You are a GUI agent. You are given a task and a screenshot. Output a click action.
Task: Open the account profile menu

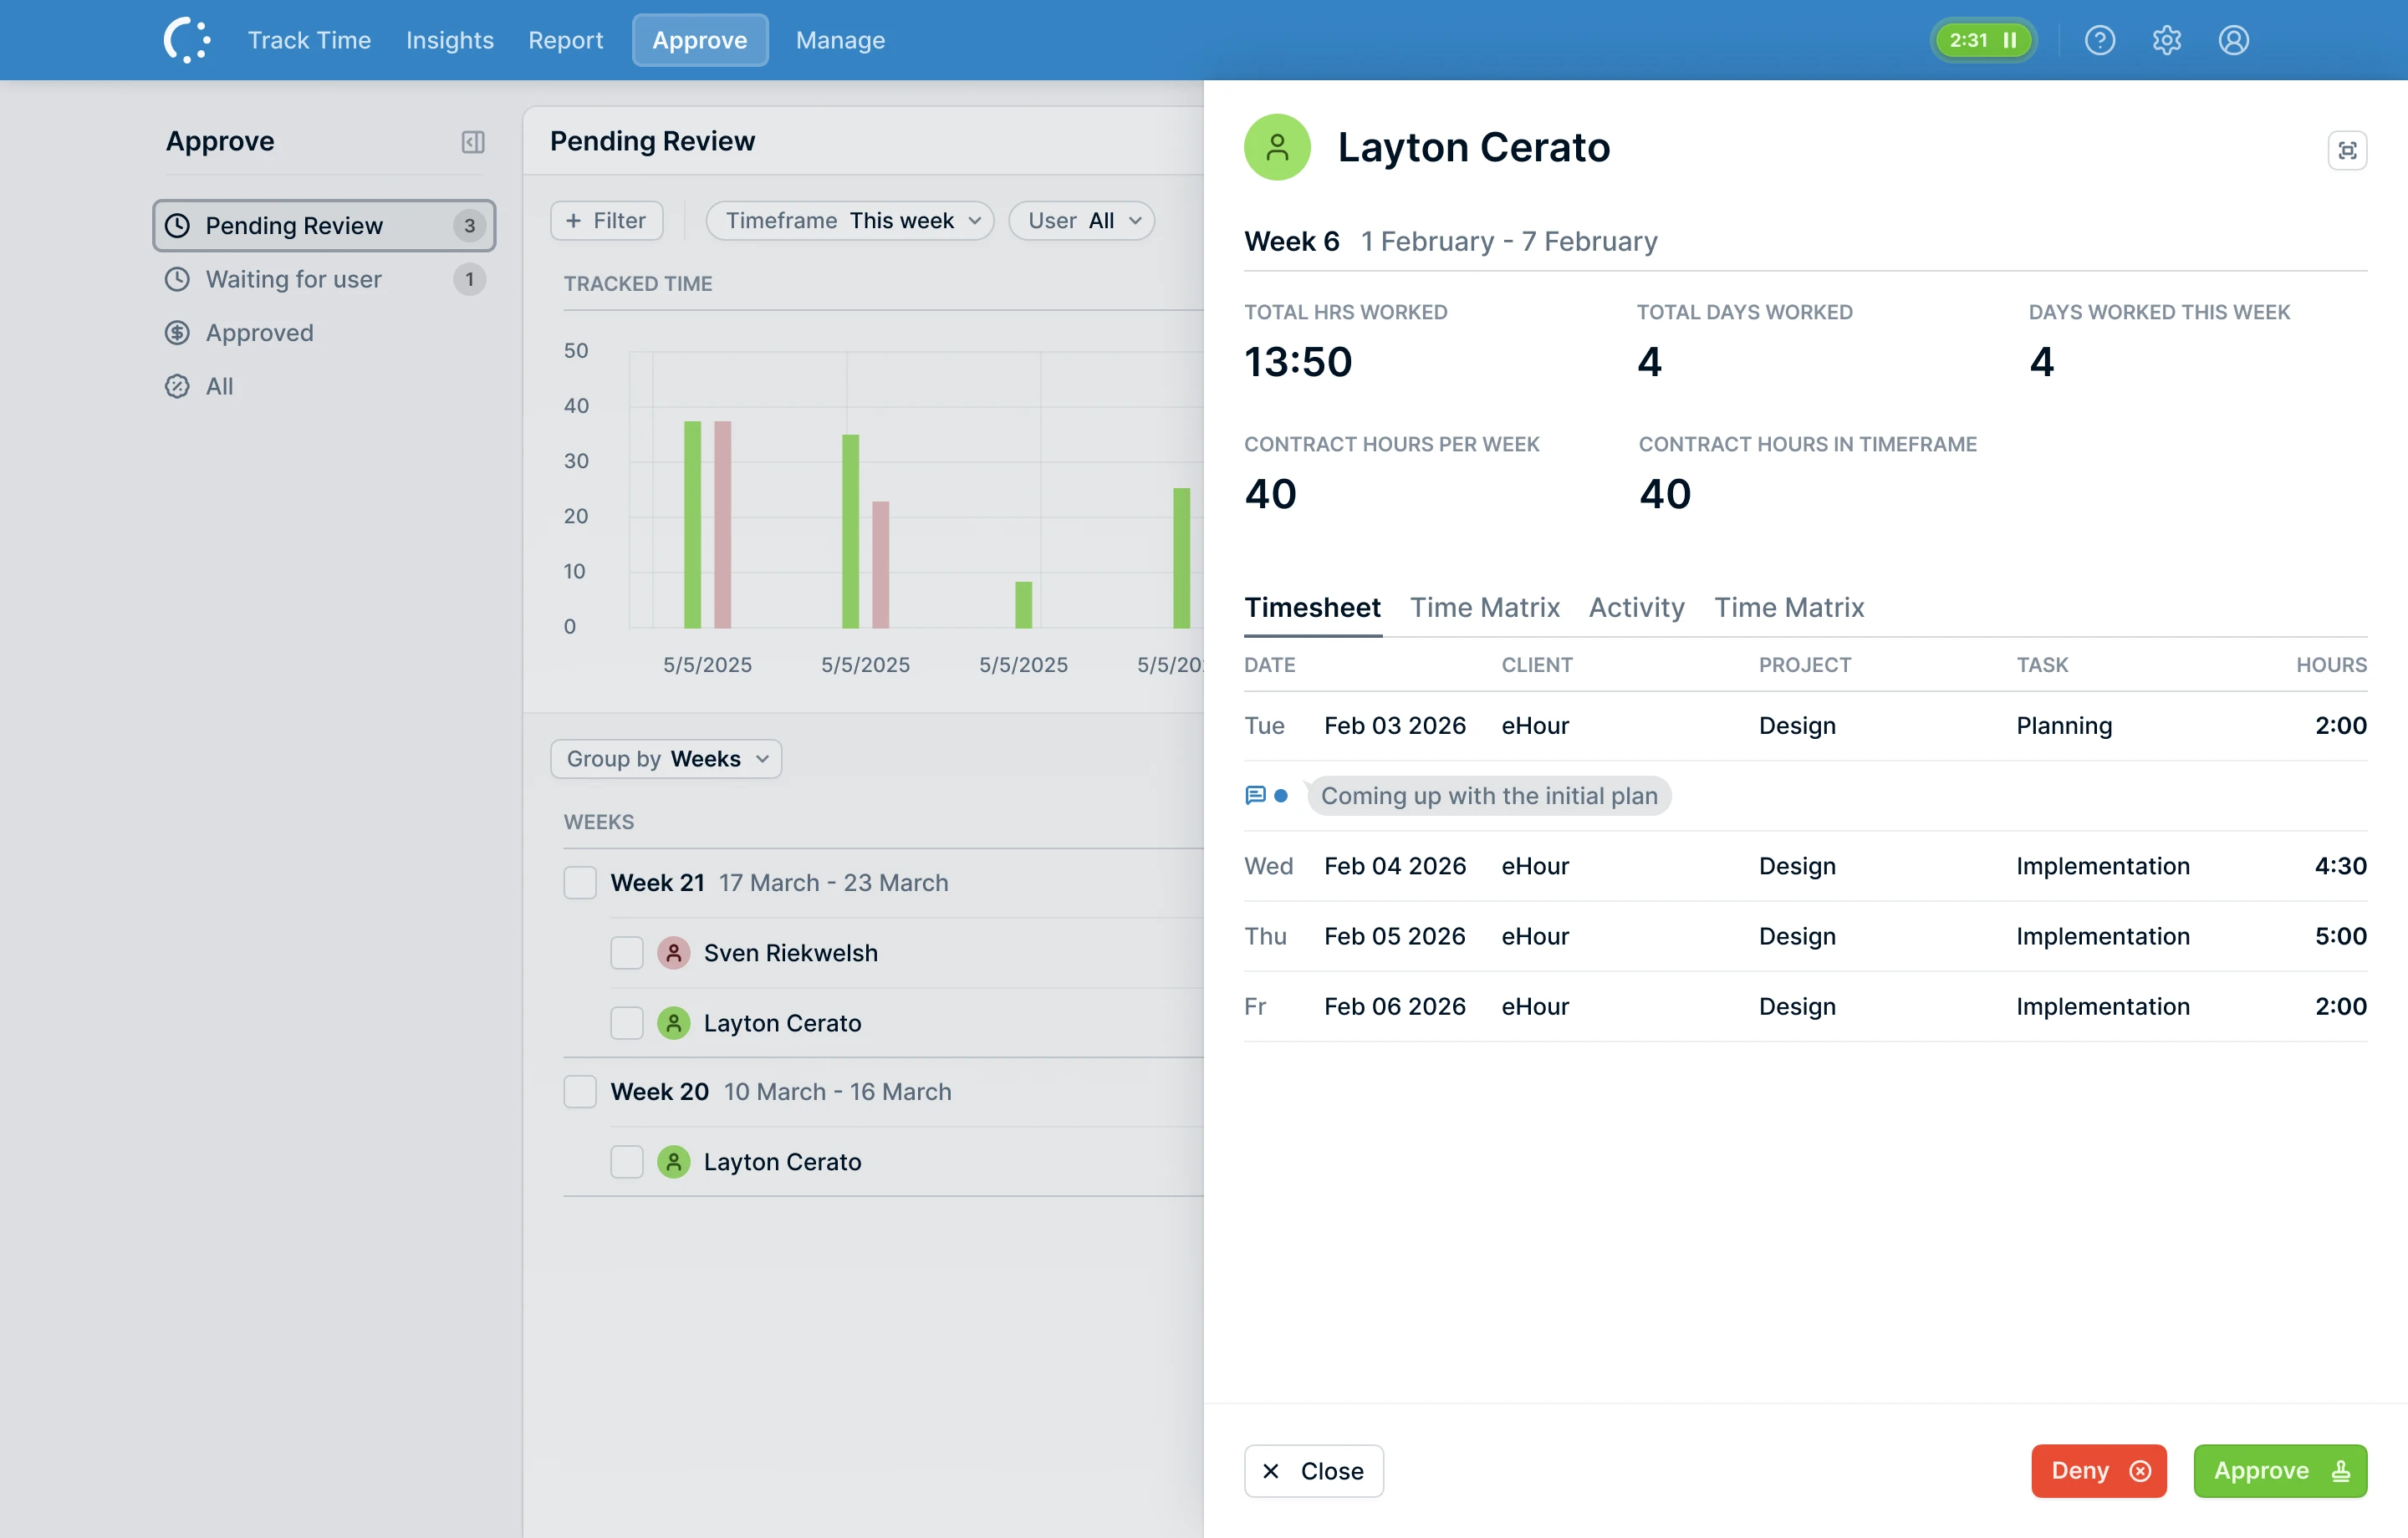point(2233,40)
